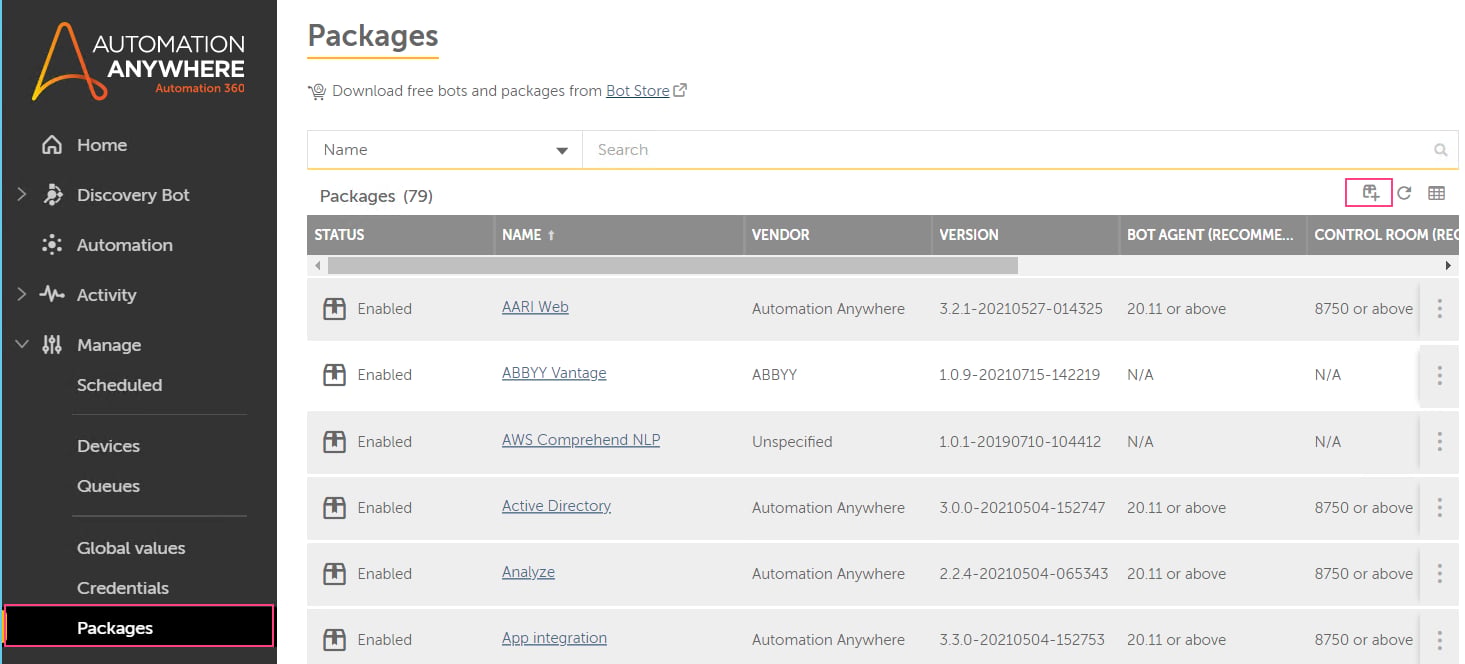Open the Bot Store link
Image resolution: width=1465 pixels, height=664 pixels.
click(x=638, y=91)
